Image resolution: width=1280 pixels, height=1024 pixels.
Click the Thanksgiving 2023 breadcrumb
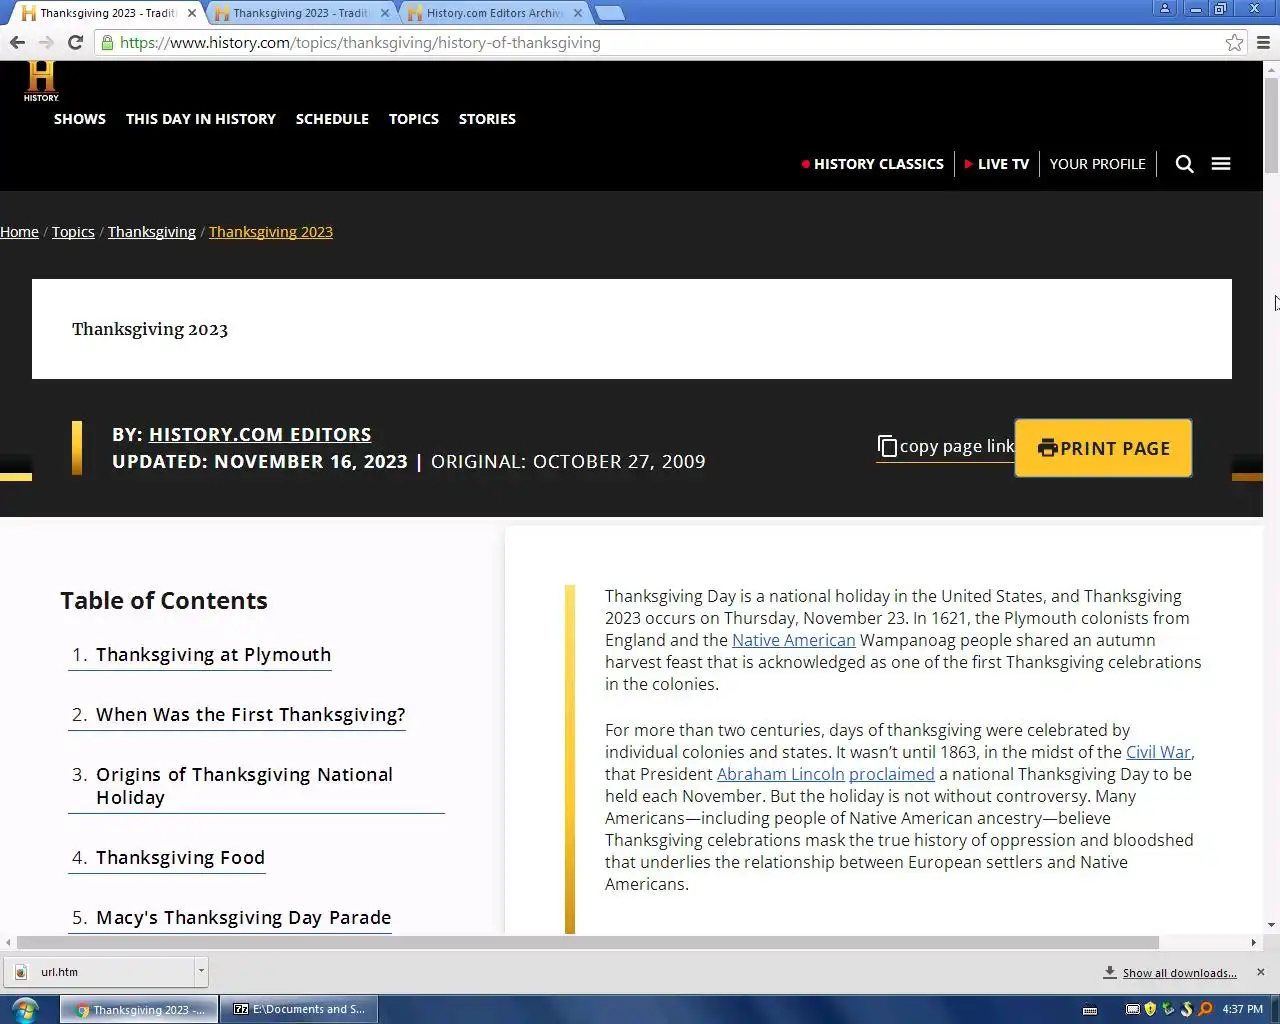[271, 232]
